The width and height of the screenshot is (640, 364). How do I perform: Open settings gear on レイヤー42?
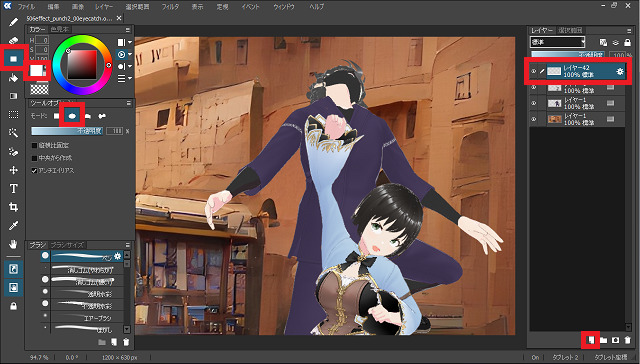tap(620, 71)
